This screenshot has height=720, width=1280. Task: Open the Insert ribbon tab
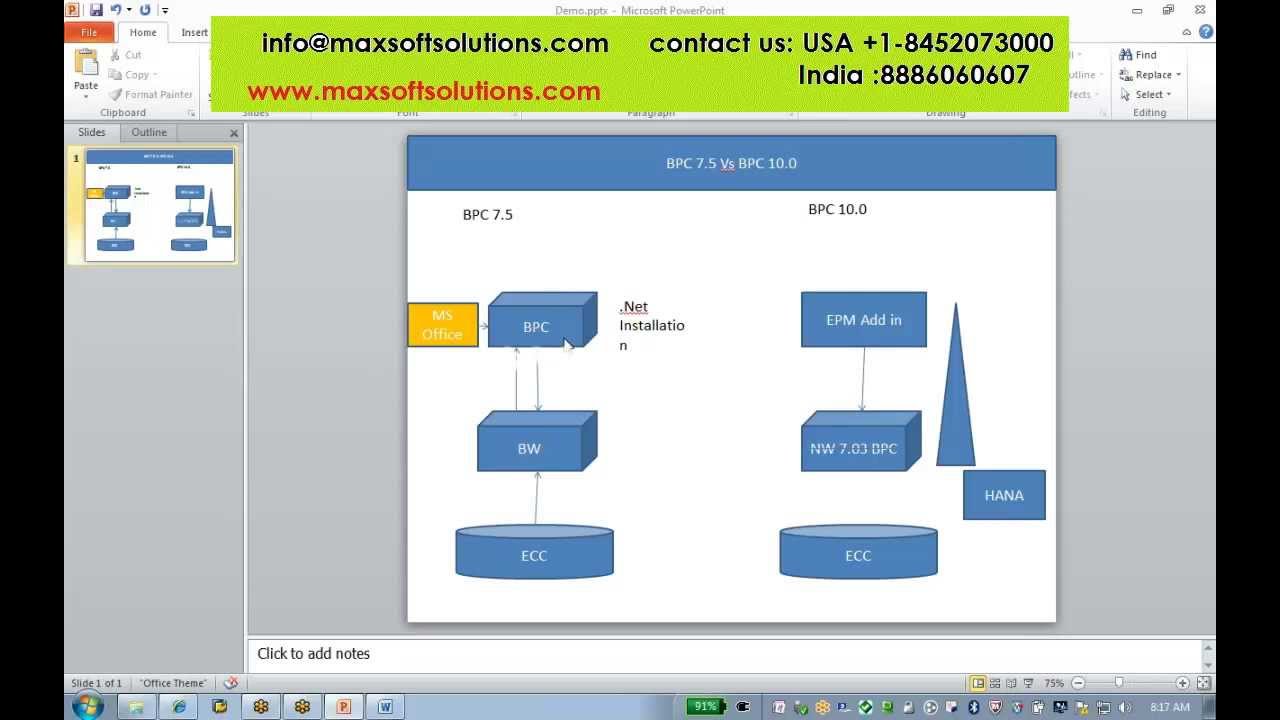(x=194, y=32)
